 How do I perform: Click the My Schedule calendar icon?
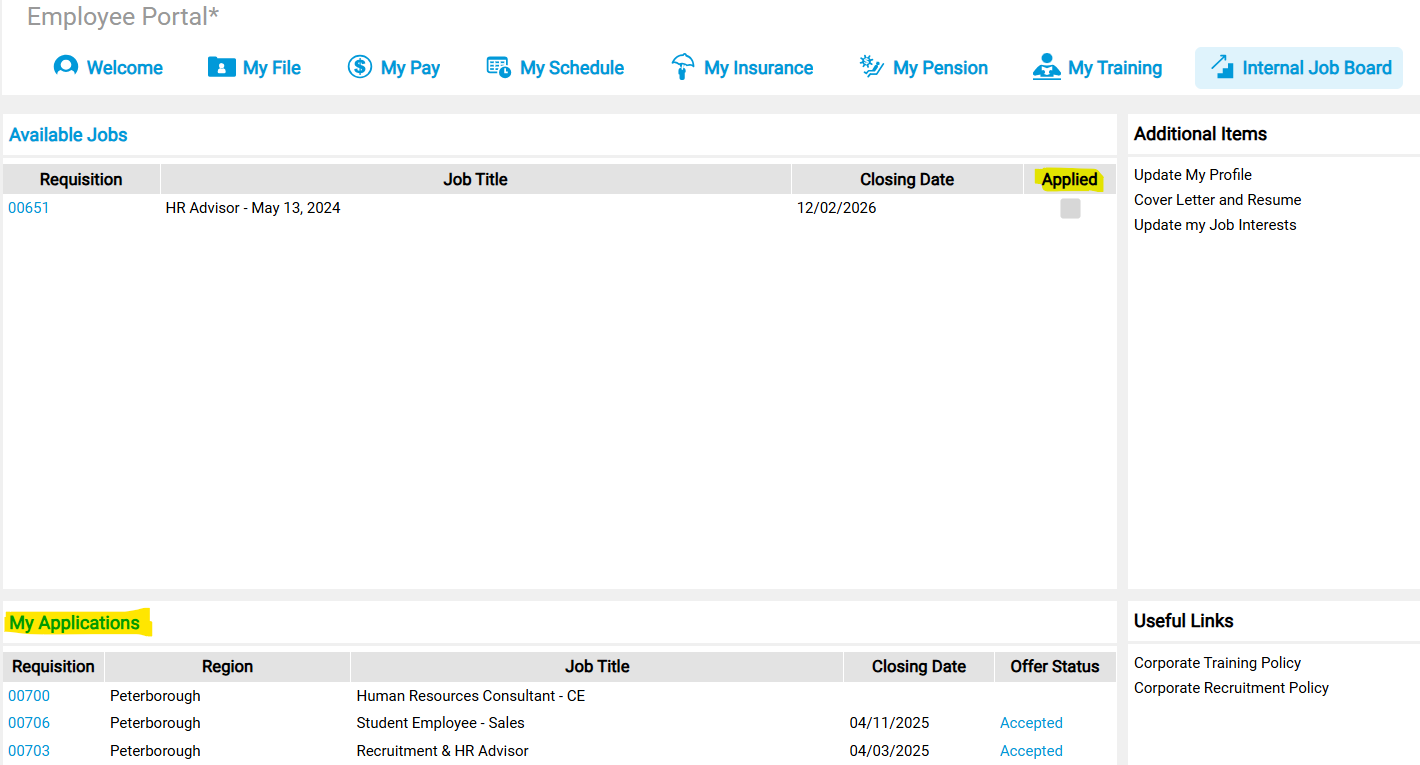(498, 67)
